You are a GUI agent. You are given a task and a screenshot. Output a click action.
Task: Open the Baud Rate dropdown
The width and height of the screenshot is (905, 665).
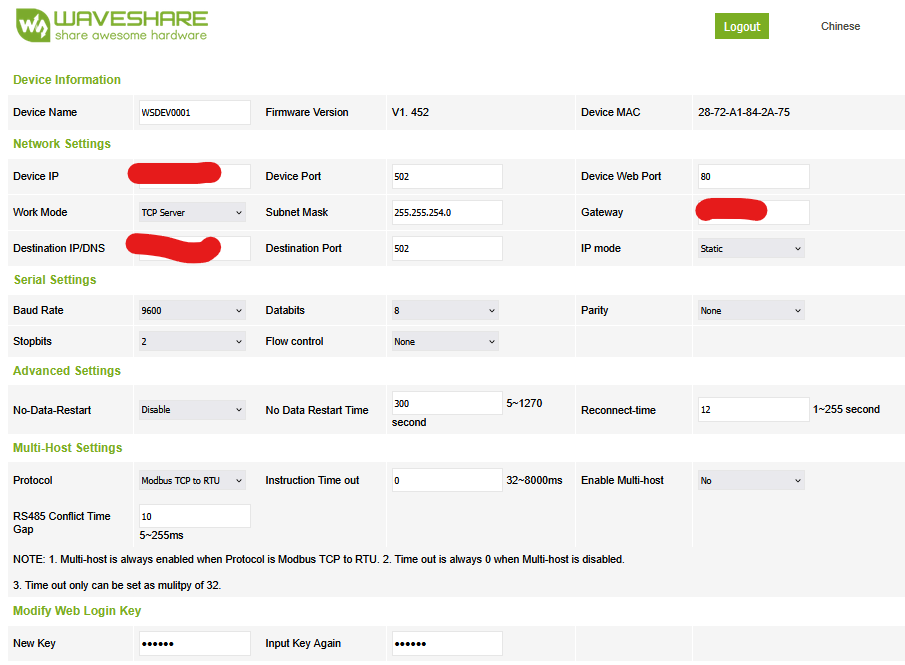click(192, 310)
